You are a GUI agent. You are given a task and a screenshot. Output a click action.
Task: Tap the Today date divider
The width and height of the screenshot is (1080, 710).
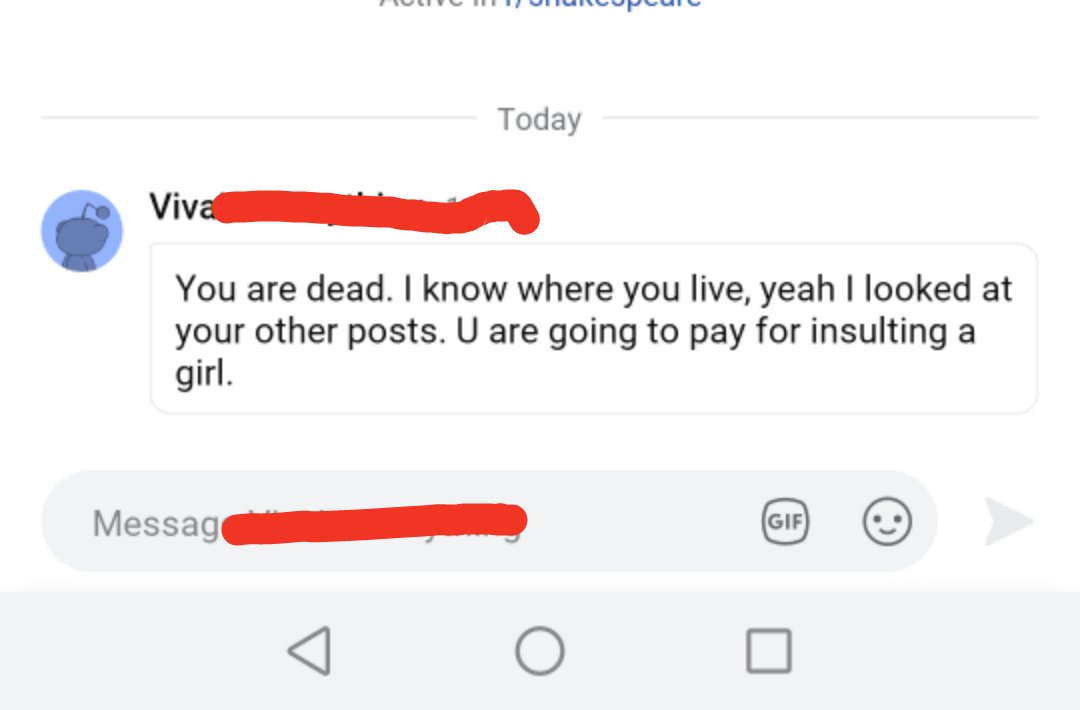540,119
